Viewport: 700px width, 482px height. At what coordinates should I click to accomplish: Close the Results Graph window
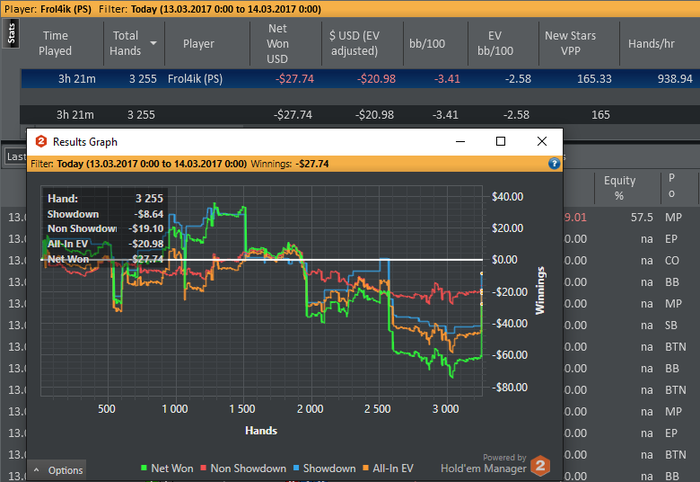[542, 141]
